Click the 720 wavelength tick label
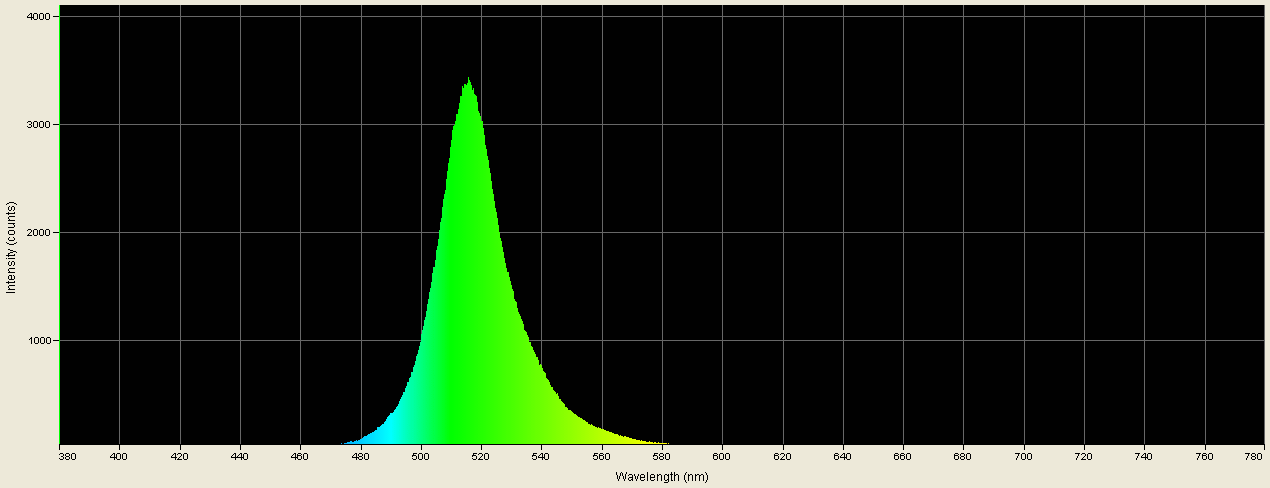This screenshot has height=488, width=1270. (x=1084, y=456)
